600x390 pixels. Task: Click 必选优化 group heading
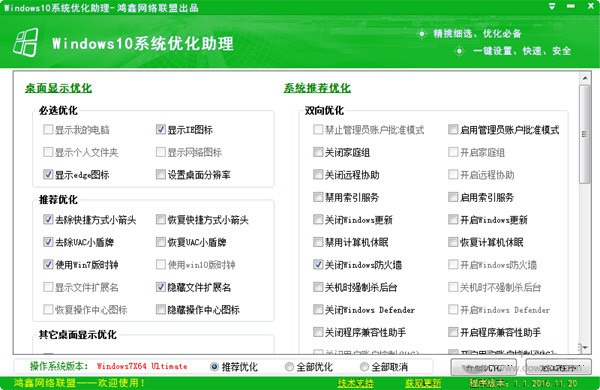[x=58, y=111]
